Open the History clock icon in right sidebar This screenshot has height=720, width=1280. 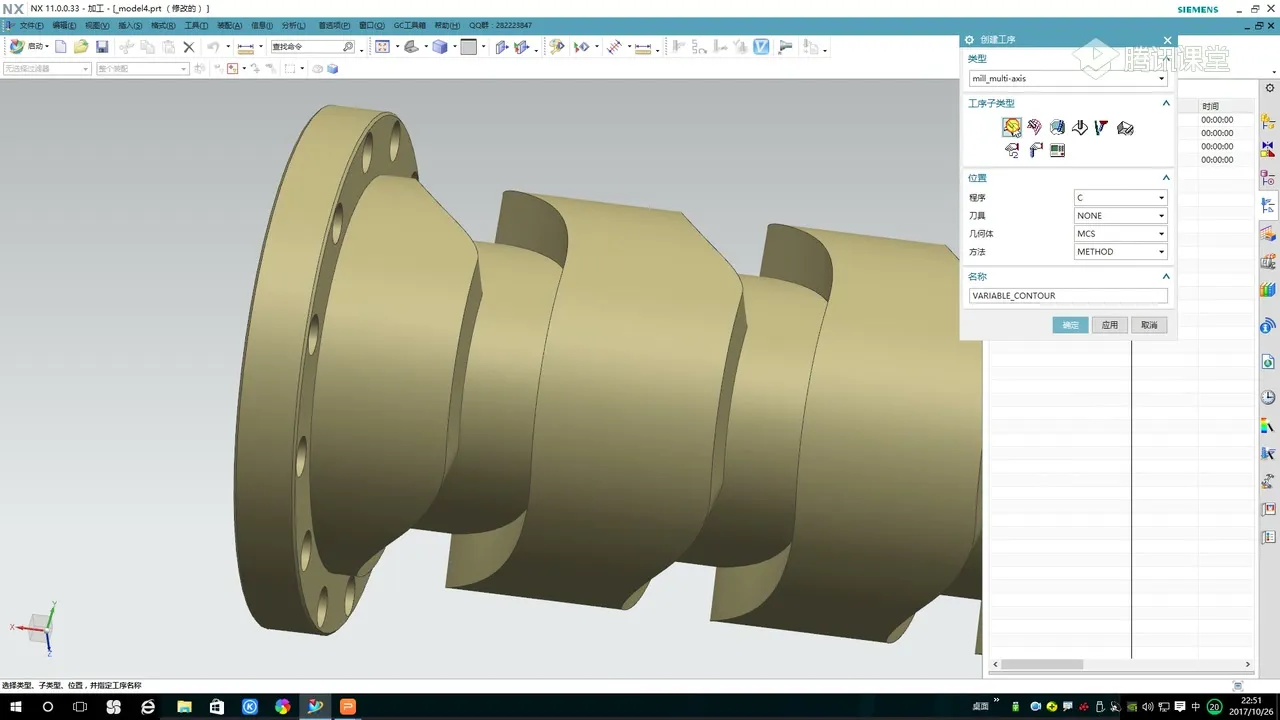(1268, 397)
